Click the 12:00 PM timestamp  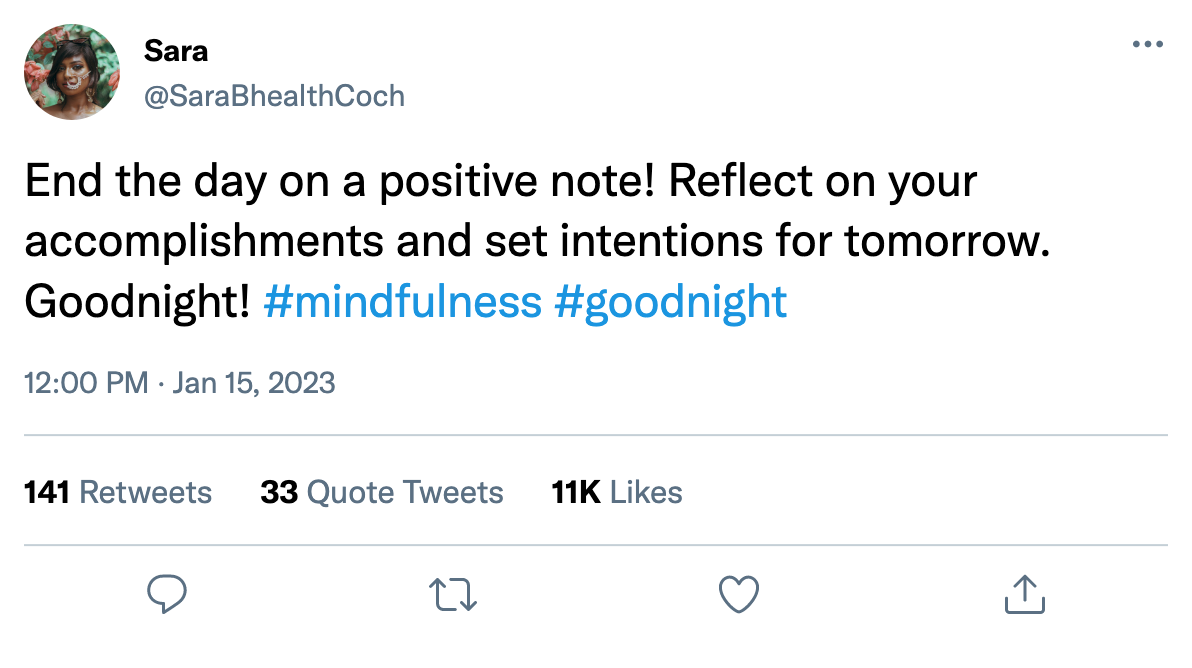tap(86, 383)
